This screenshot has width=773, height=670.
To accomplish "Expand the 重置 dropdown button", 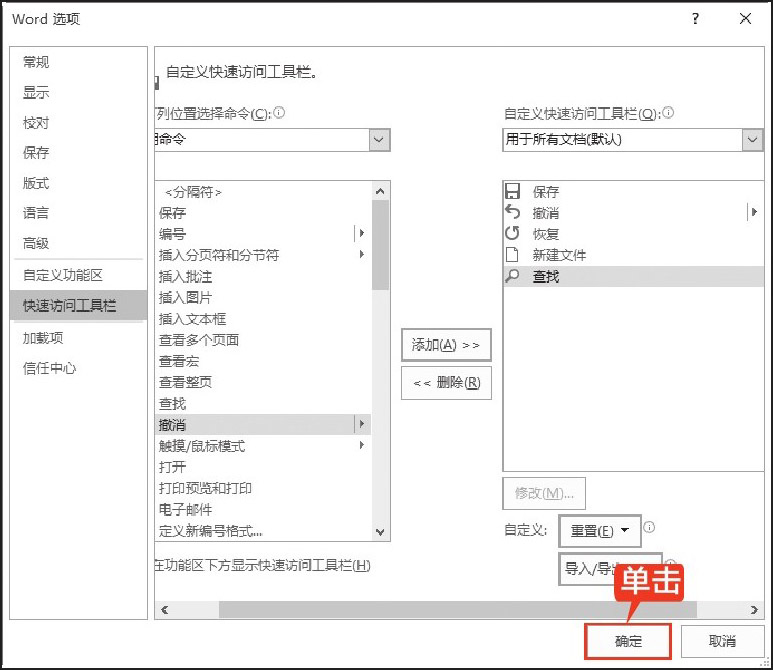I will [x=626, y=529].
